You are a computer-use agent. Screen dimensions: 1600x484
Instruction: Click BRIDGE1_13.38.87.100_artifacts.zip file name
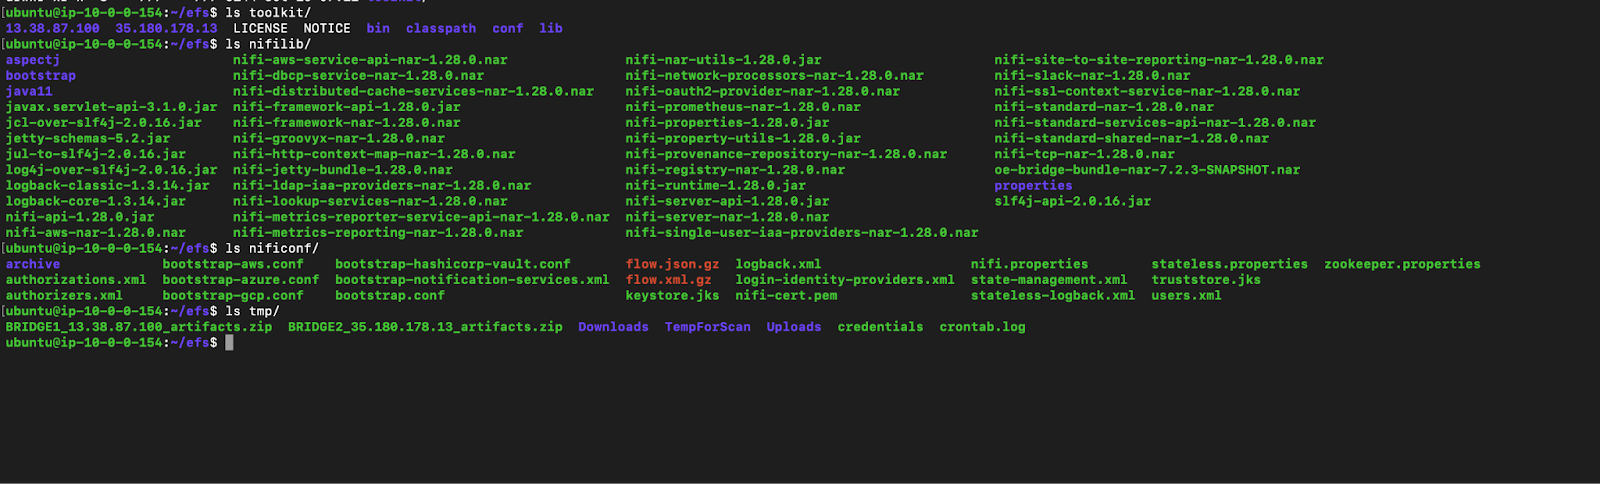[x=139, y=327]
